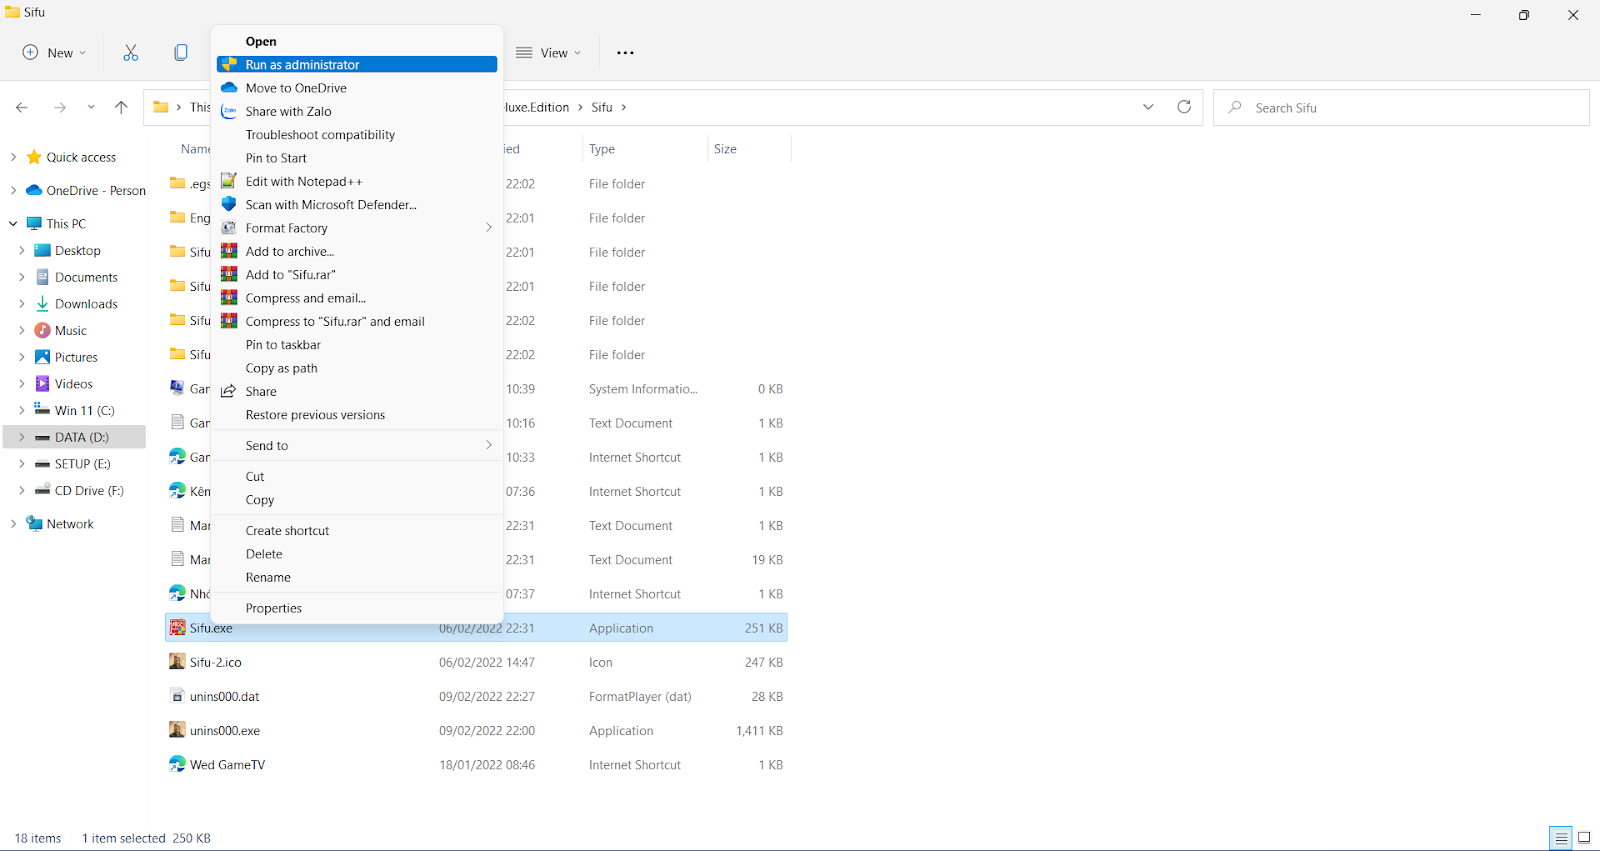Click the Downloads arrow icon in sidebar
The image size is (1600, 851).
42,304
